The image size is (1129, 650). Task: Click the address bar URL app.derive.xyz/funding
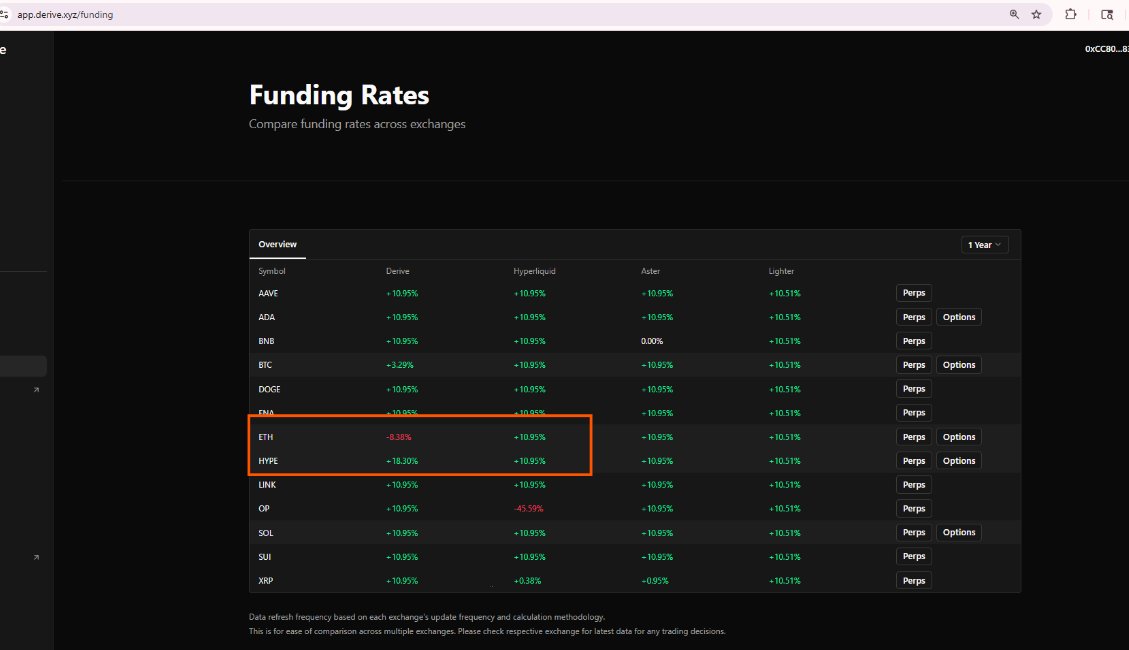coord(65,14)
